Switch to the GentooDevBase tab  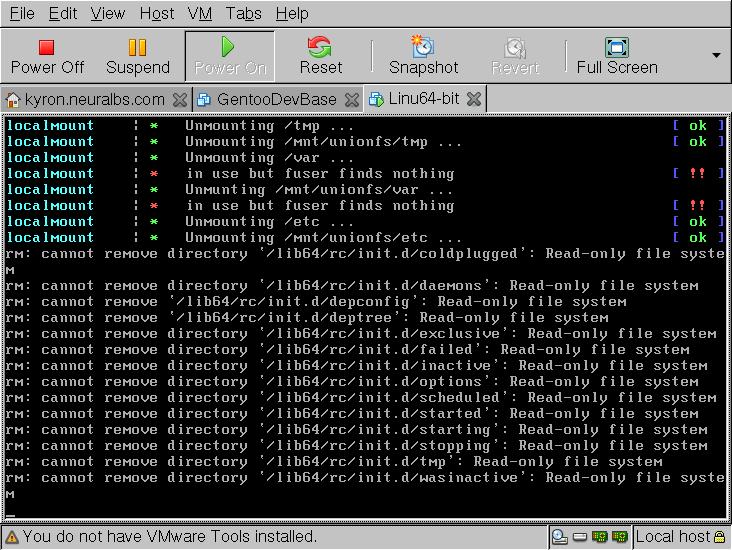click(x=275, y=99)
